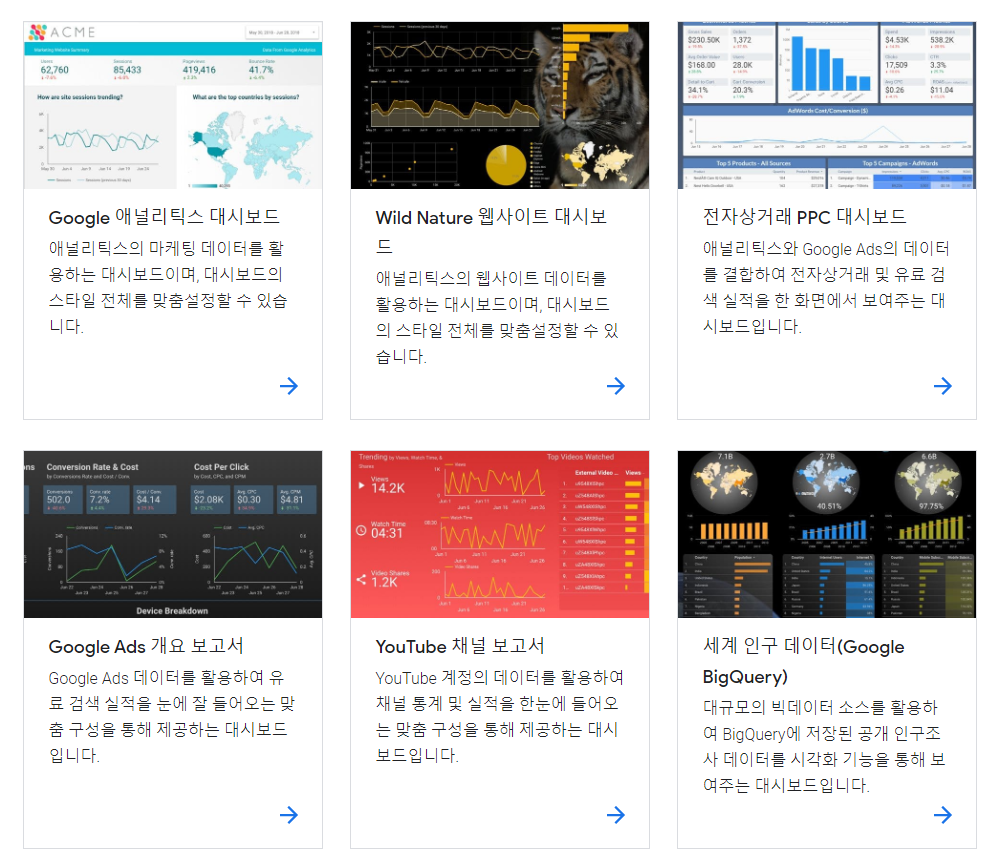Select the Google 애널리틱스 대시보드 title
This screenshot has width=988, height=859.
[x=164, y=217]
